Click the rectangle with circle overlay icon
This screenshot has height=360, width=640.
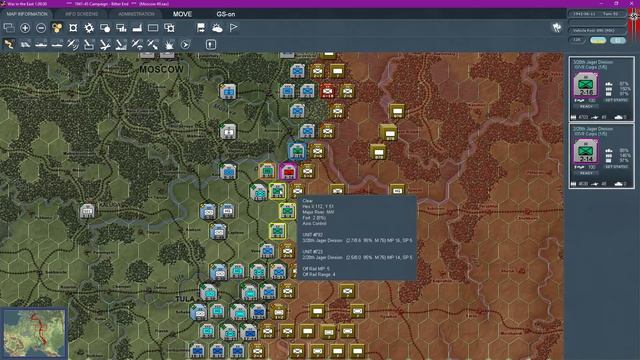pos(105,28)
